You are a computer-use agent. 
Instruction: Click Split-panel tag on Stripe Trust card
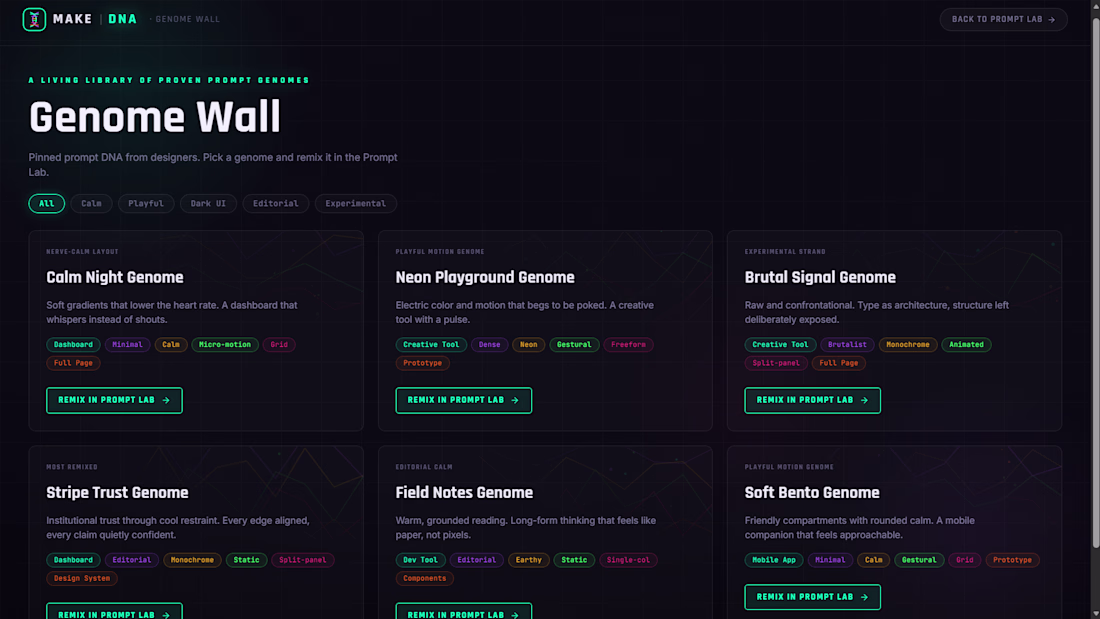click(x=302, y=560)
